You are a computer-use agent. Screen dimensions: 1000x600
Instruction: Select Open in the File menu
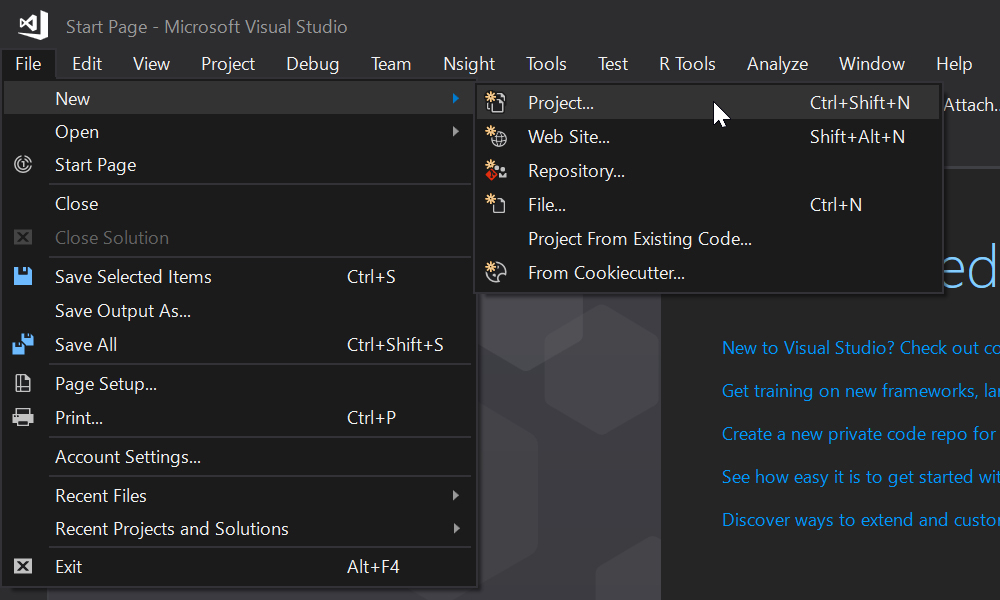pyautogui.click(x=237, y=131)
